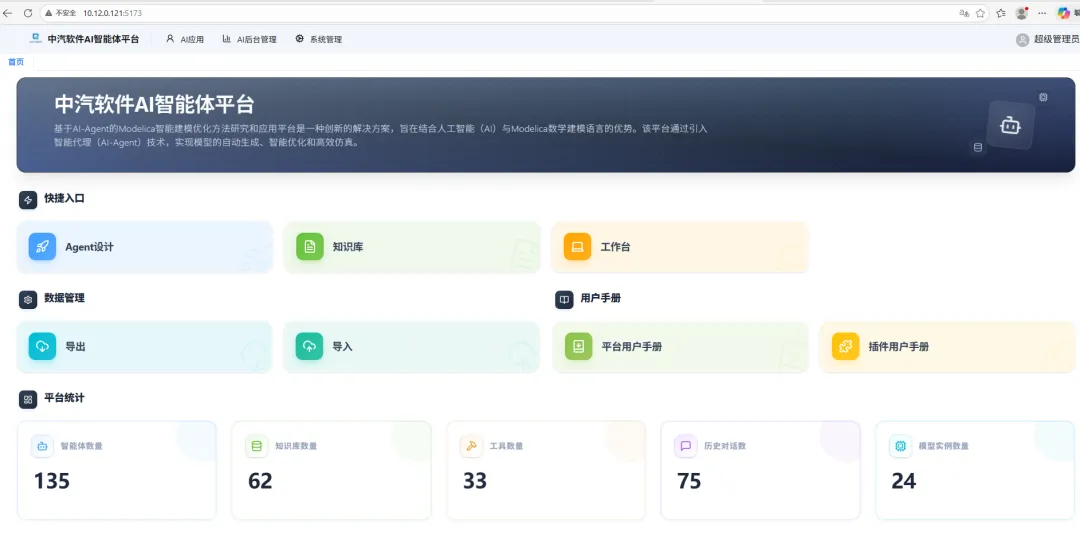
Task: Open the browser three-dot menu
Action: 1042,13
